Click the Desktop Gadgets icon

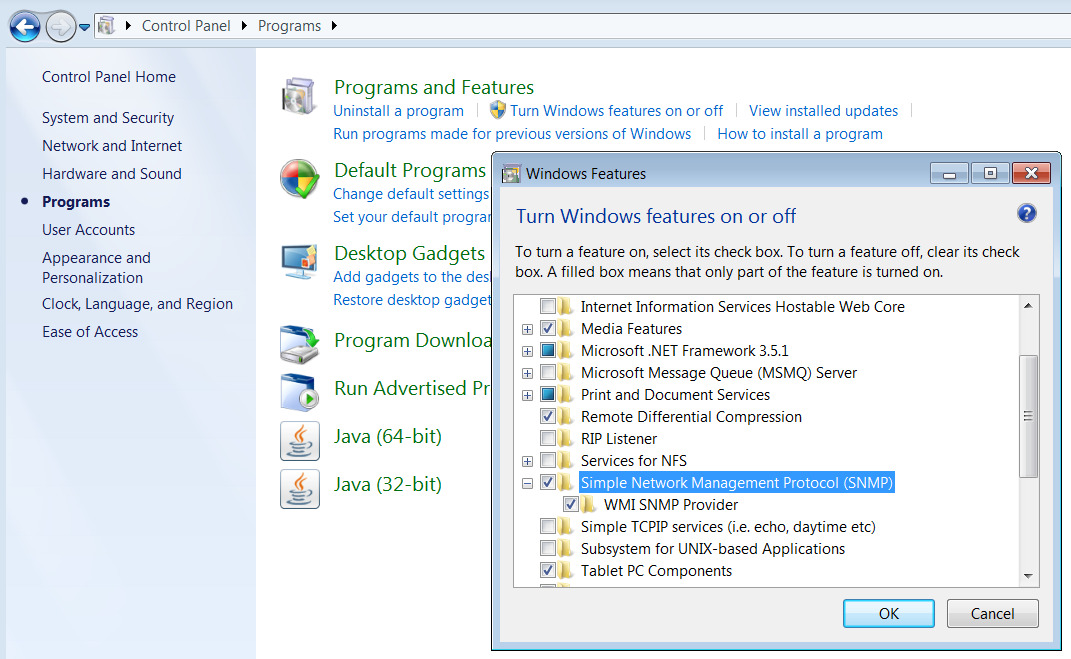point(299,262)
